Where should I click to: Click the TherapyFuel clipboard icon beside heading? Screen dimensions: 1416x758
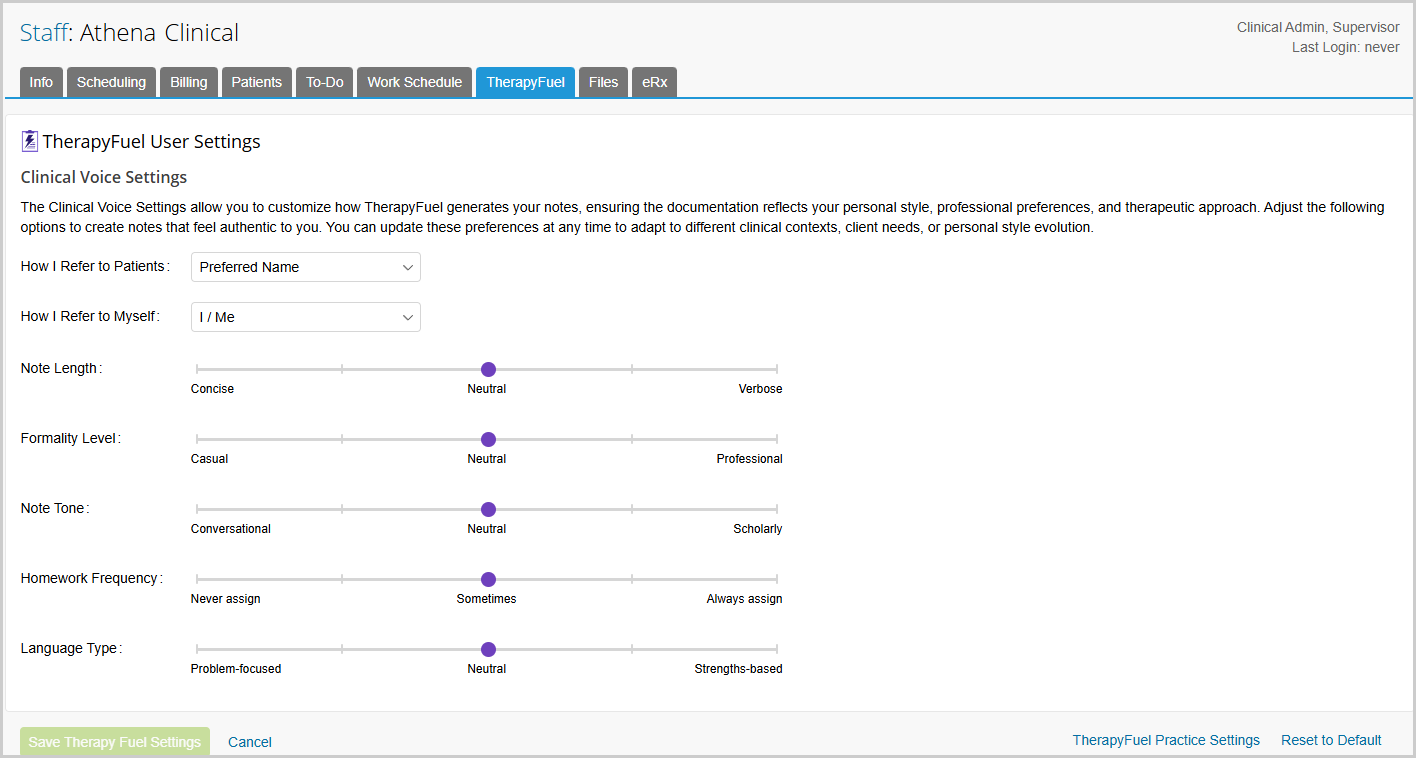pos(30,141)
